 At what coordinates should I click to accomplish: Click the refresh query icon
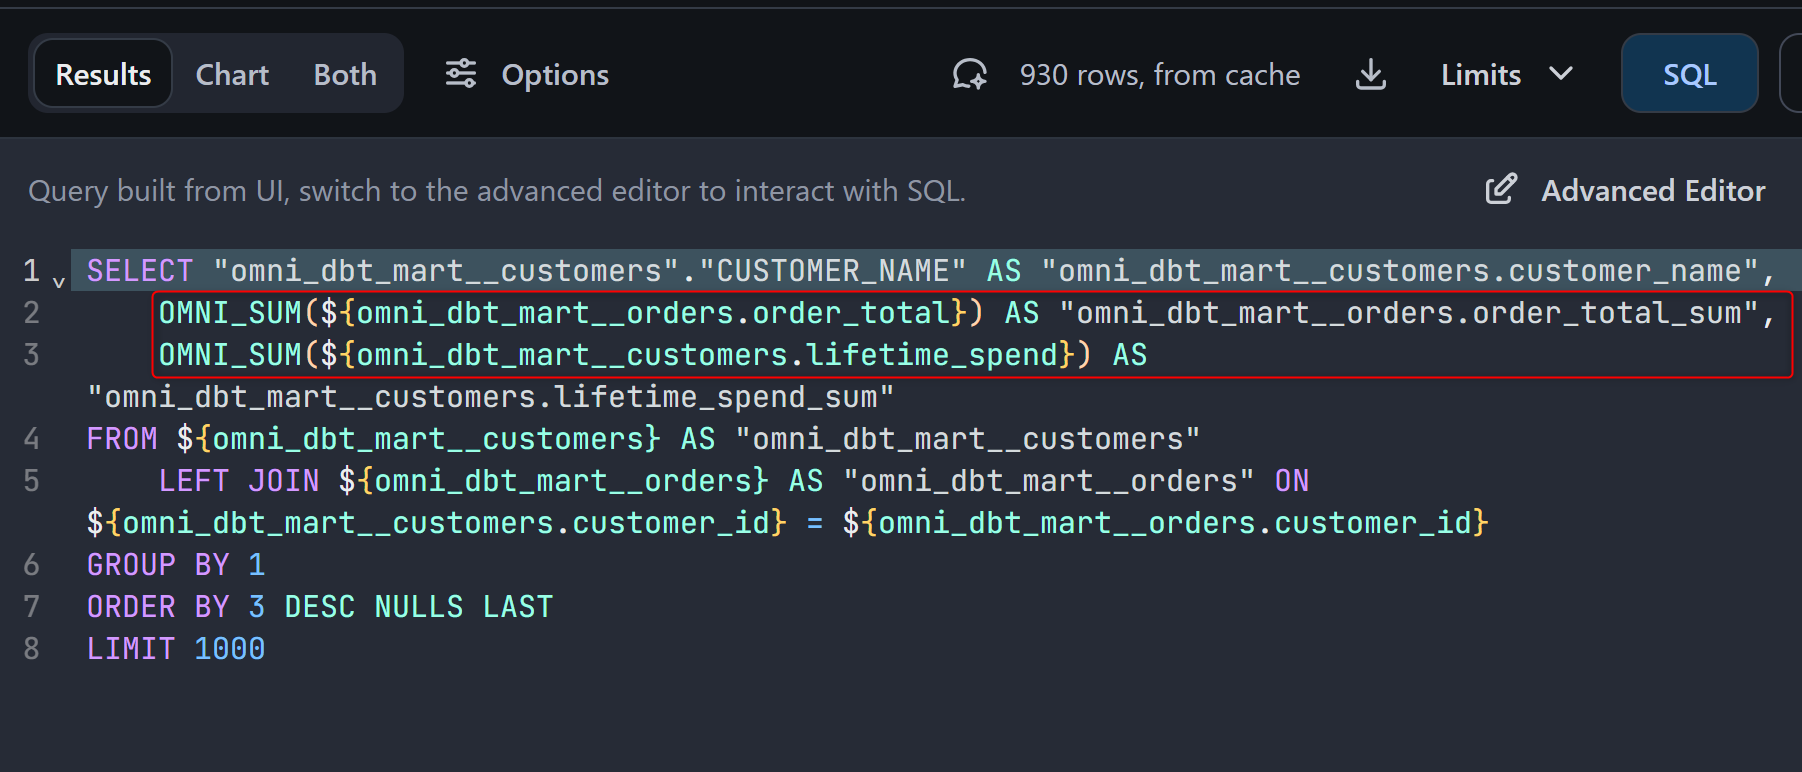pyautogui.click(x=969, y=74)
